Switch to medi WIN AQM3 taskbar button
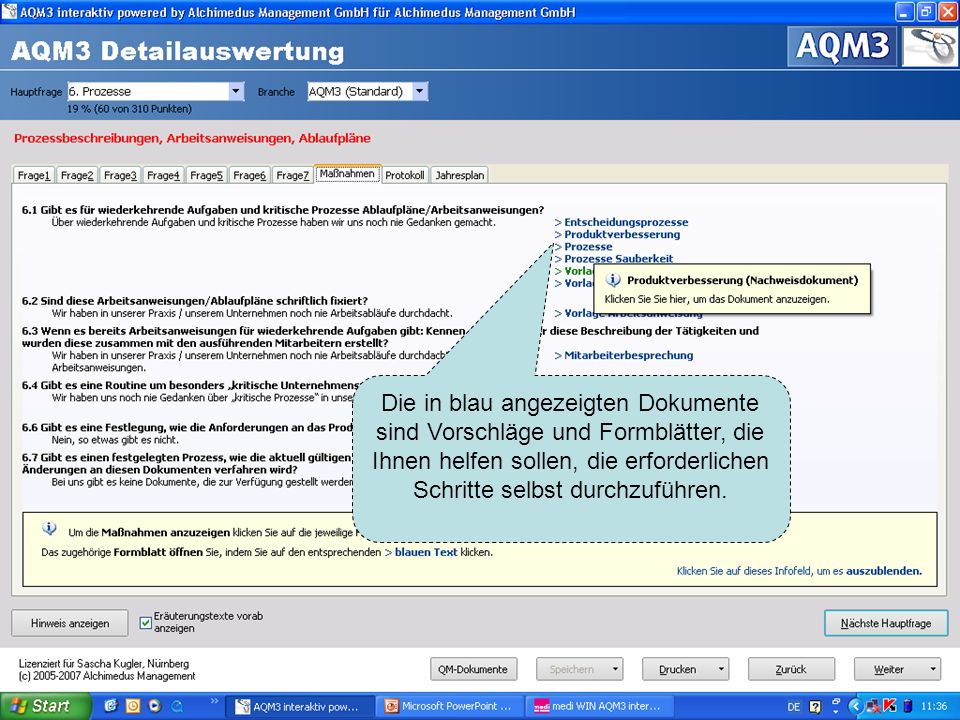This screenshot has height=720, width=960. click(599, 707)
